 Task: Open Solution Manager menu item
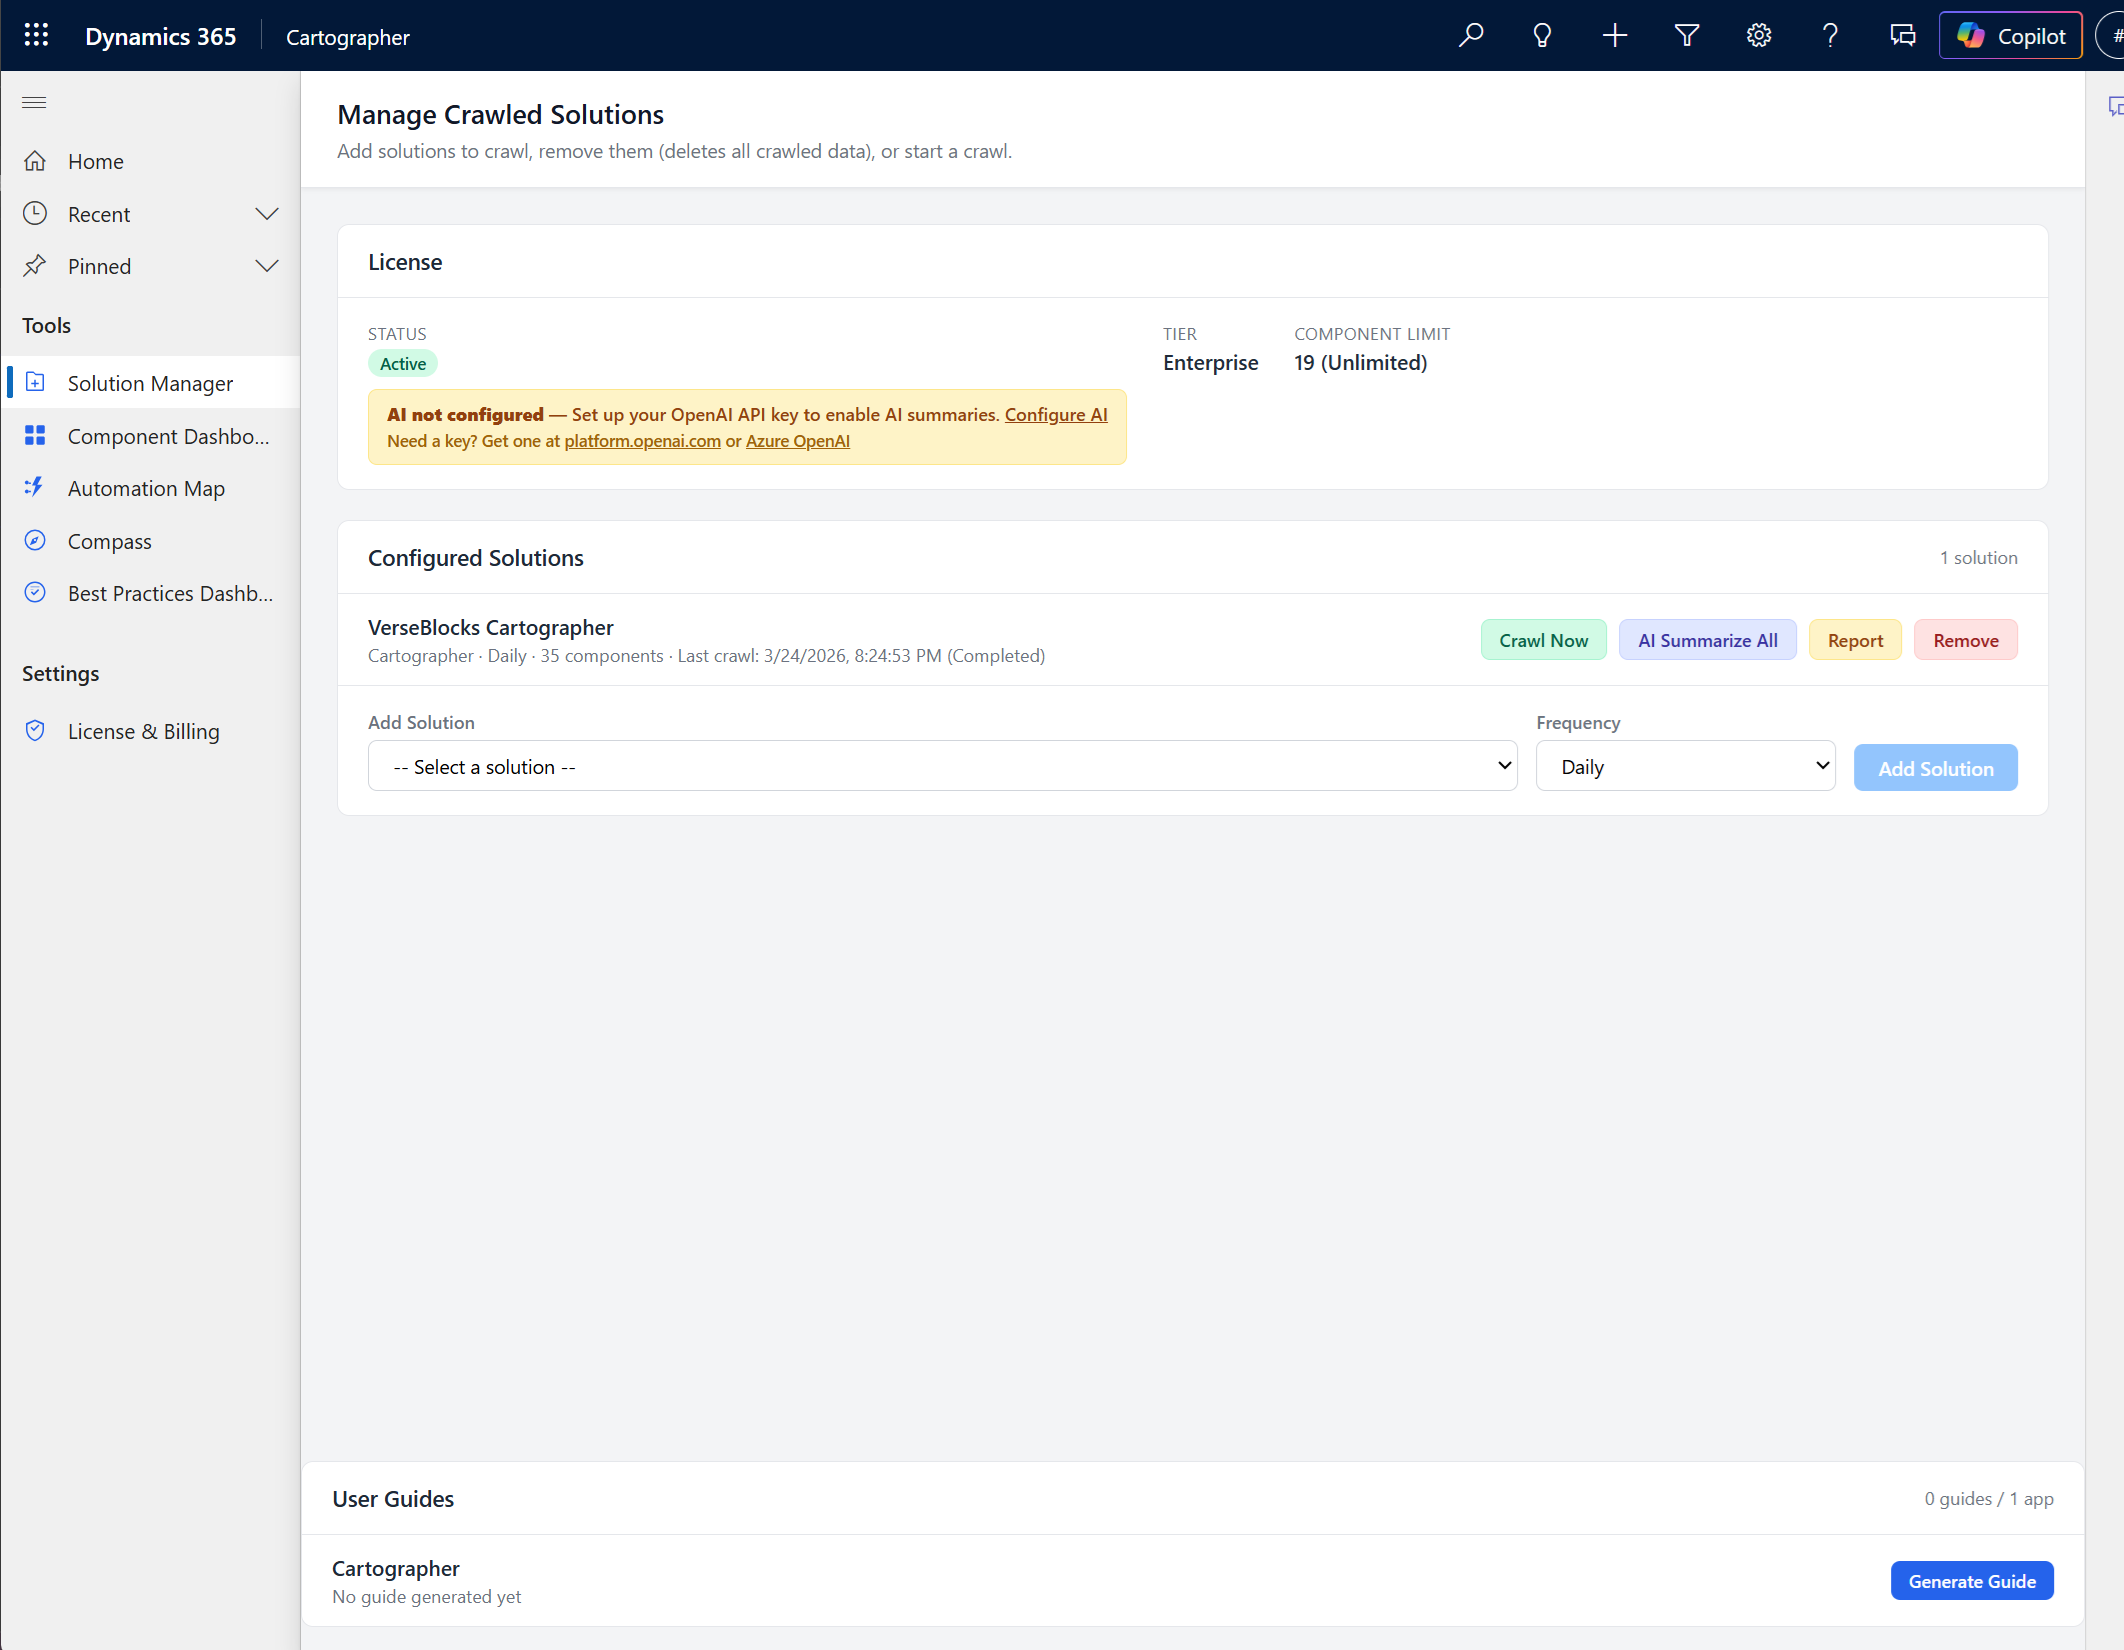tap(150, 383)
